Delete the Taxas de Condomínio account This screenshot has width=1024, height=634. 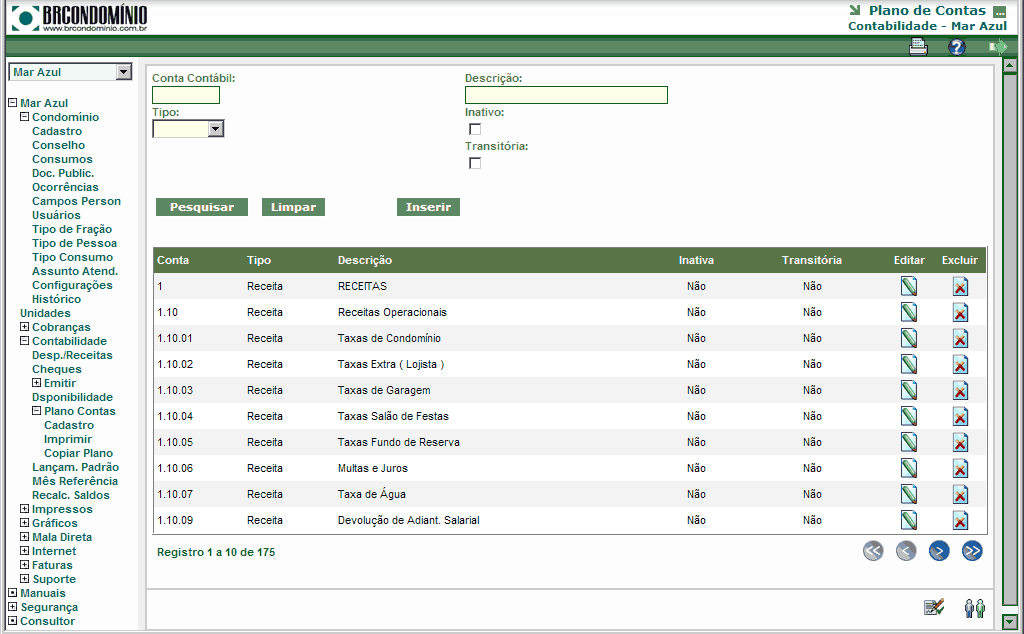click(x=960, y=339)
